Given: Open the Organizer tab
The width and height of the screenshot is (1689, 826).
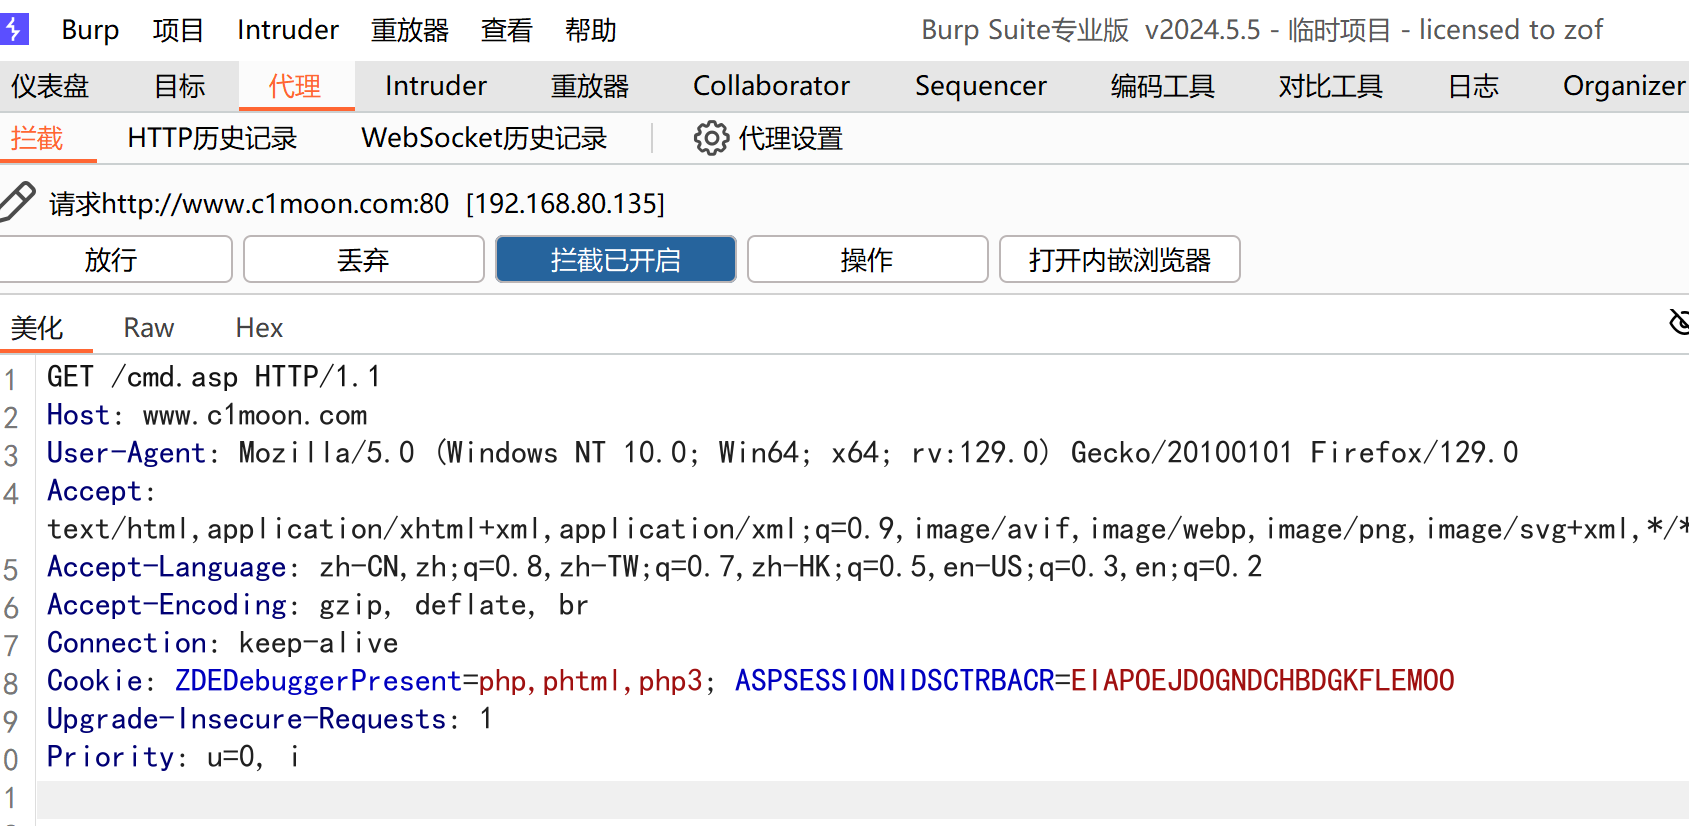Looking at the screenshot, I should pyautogui.click(x=1623, y=86).
